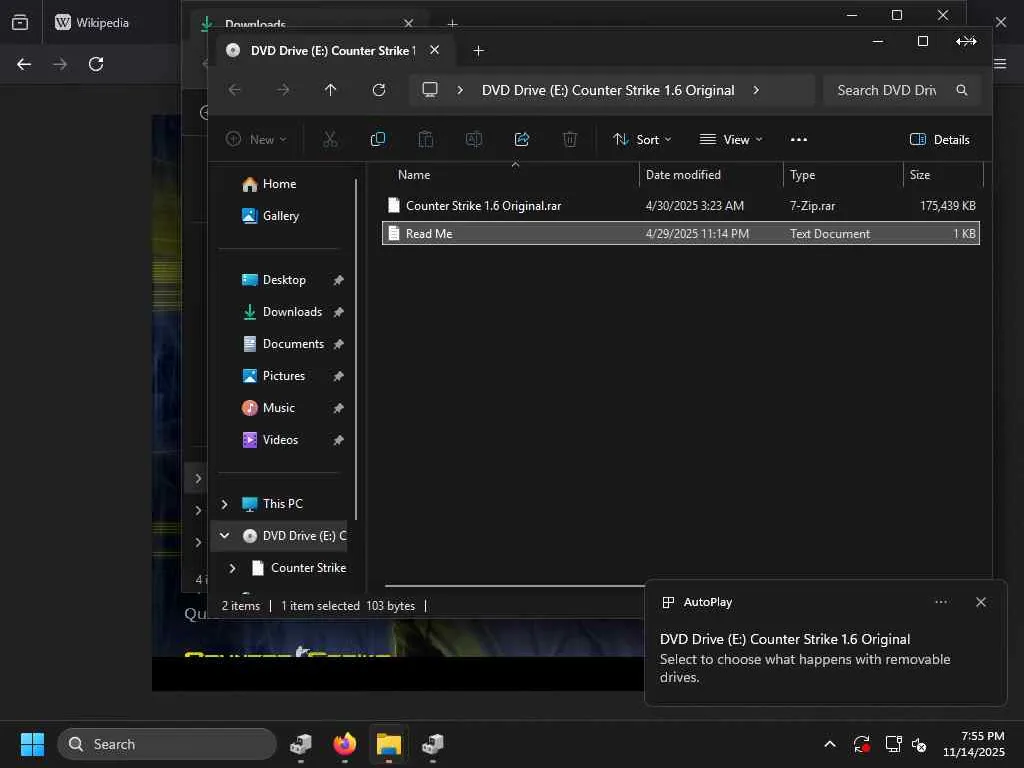Viewport: 1024px width, 768px height.
Task: Click chevron after DVD Drive in address bar
Action: [x=756, y=90]
